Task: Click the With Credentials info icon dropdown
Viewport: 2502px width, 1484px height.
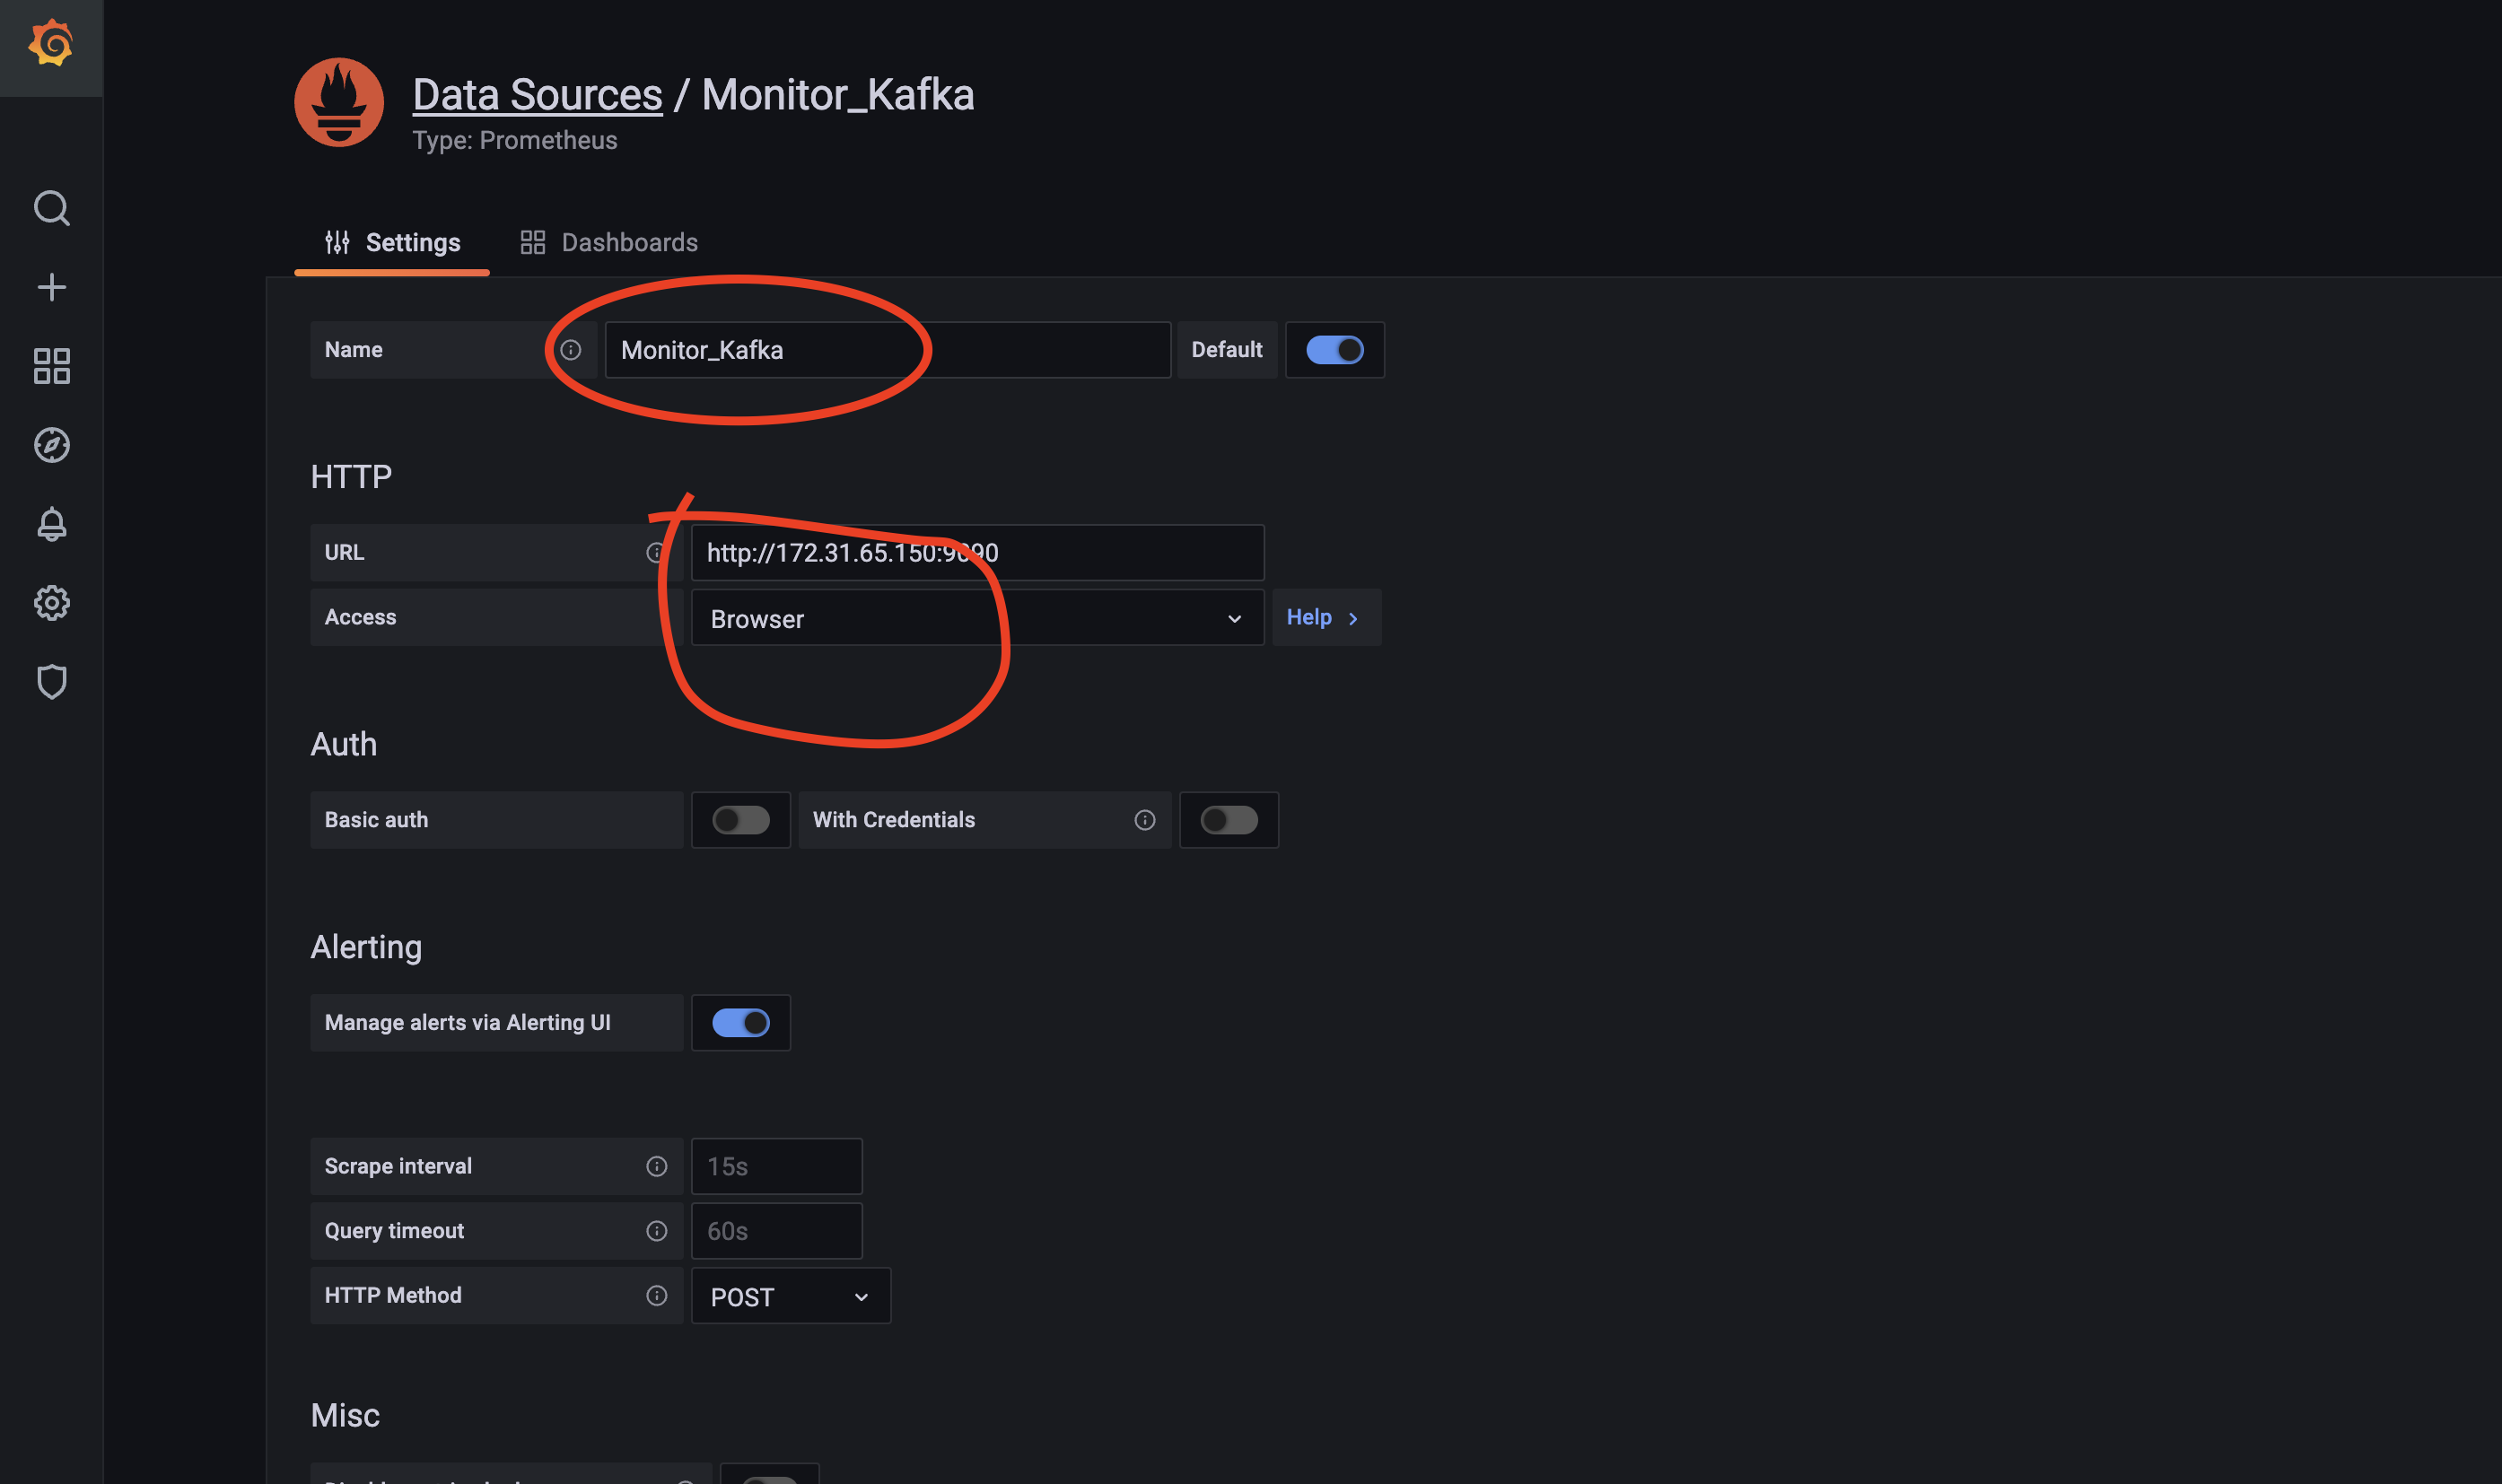Action: pyautogui.click(x=1145, y=818)
